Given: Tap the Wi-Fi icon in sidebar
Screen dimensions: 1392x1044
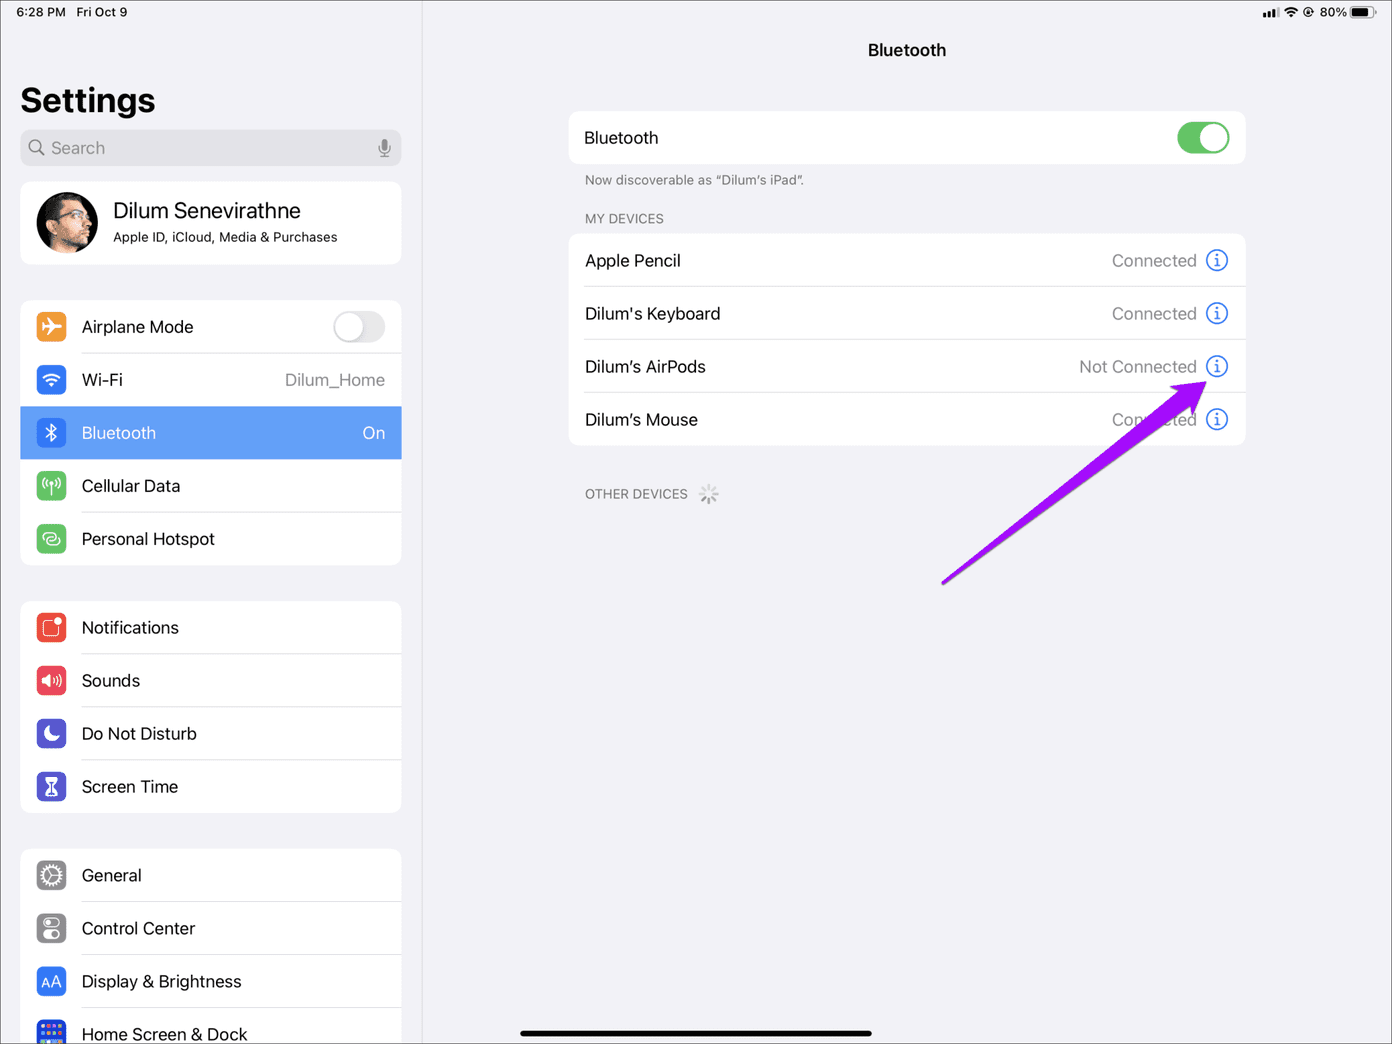Looking at the screenshot, I should click(51, 379).
